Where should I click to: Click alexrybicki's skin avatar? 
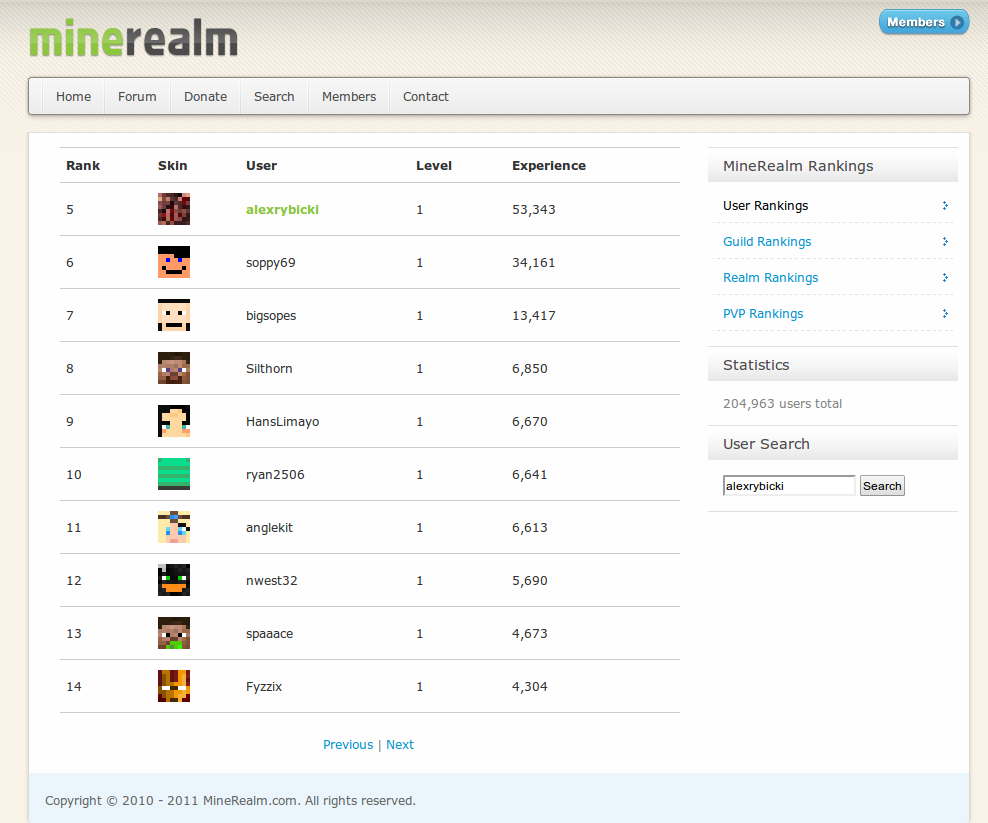[173, 209]
